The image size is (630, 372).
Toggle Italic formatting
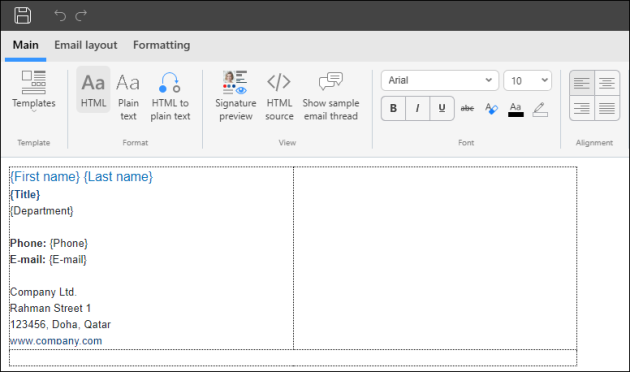(x=417, y=108)
